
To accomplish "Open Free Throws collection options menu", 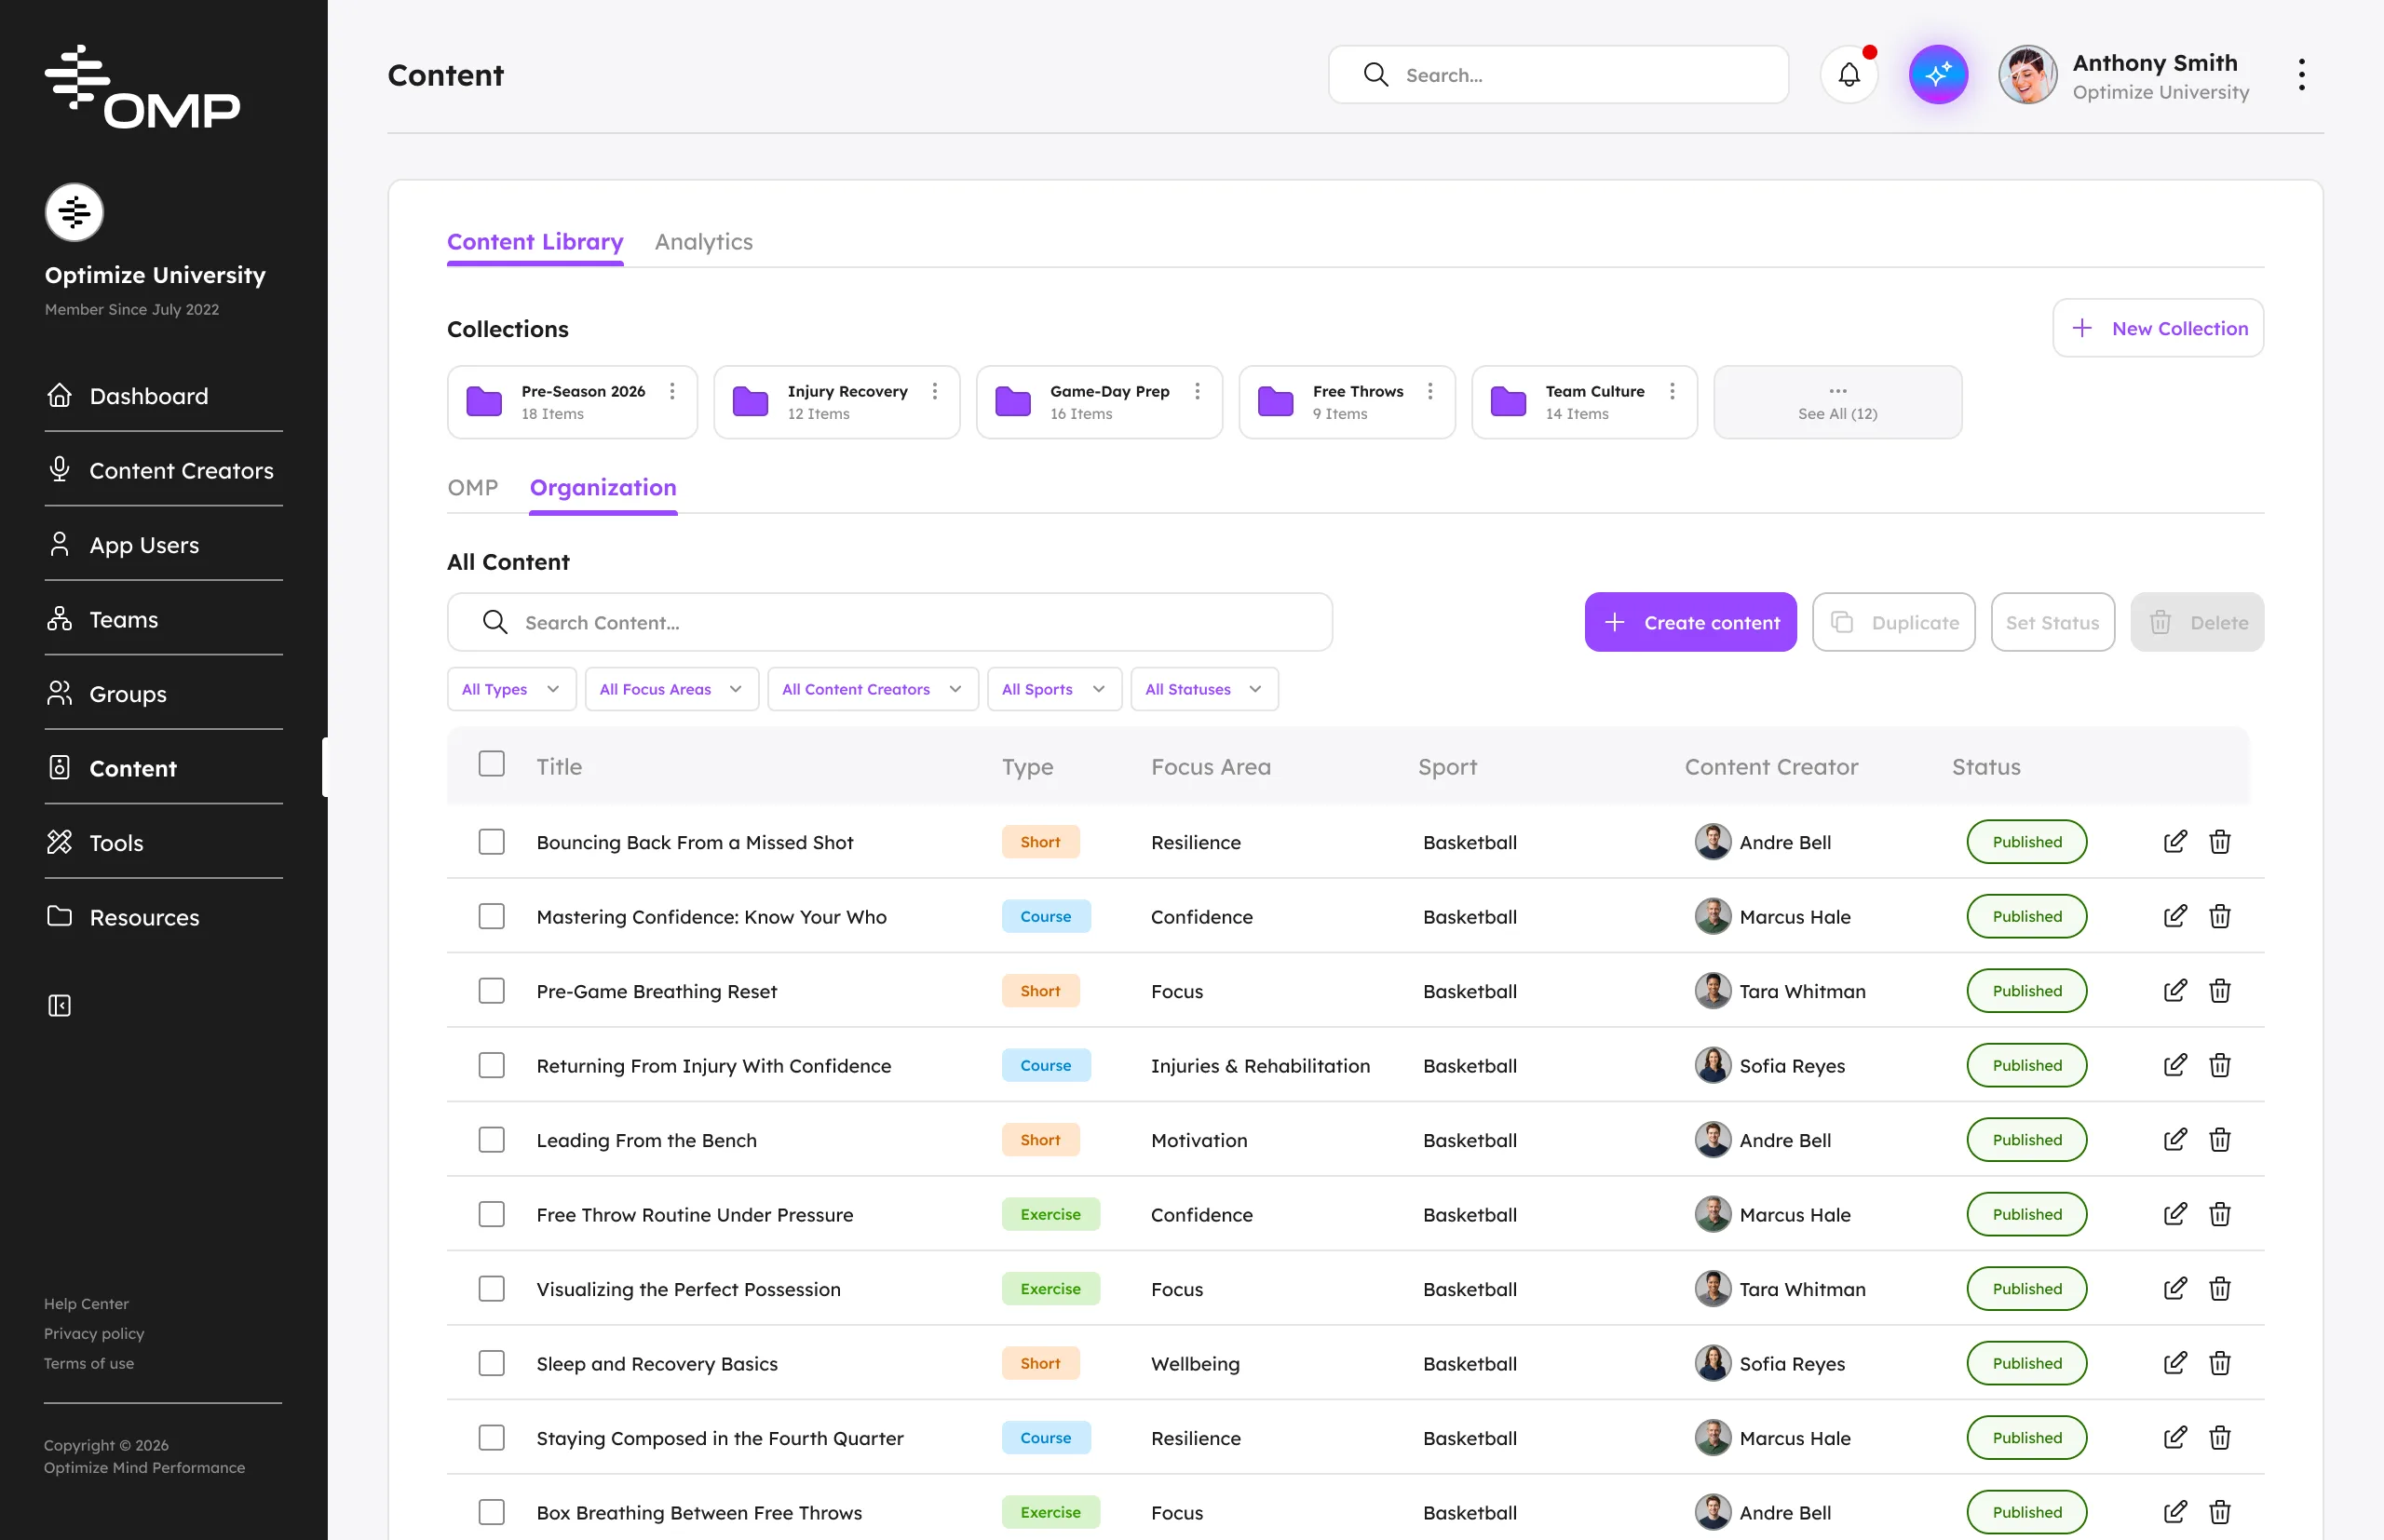I will tap(1429, 391).
